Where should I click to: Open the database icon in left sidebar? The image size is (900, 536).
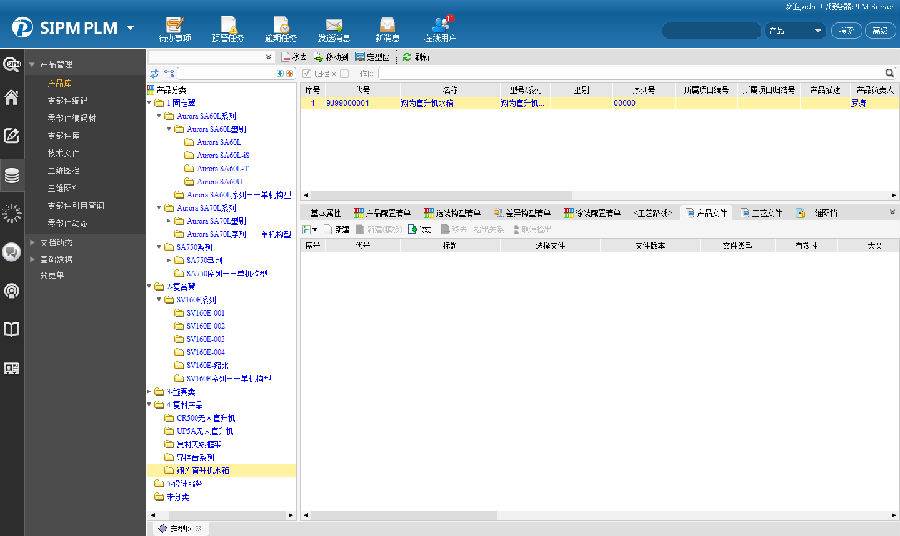click(x=12, y=176)
